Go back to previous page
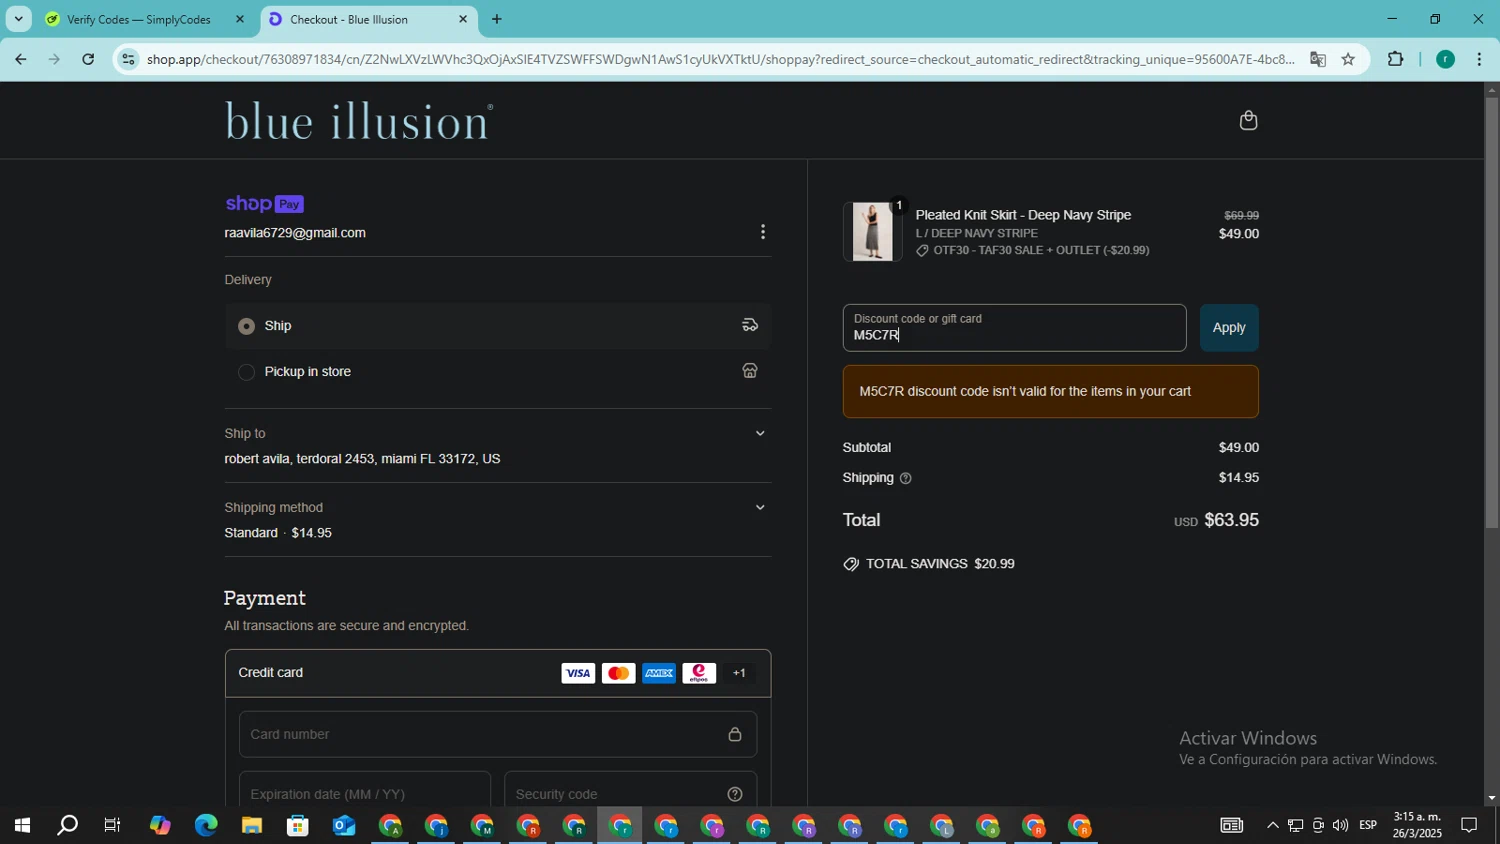 pyautogui.click(x=20, y=59)
